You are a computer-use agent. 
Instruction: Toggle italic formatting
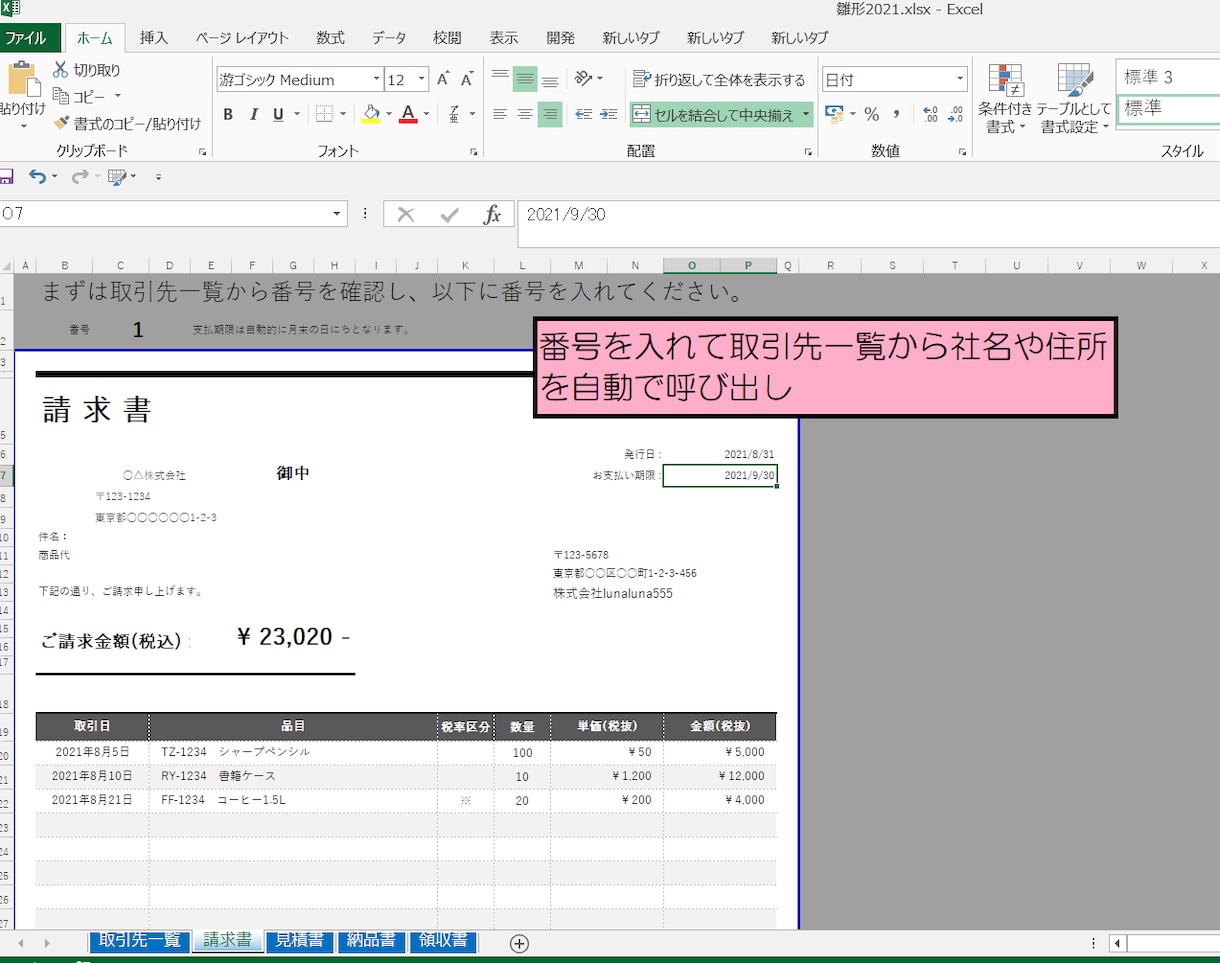coord(254,114)
